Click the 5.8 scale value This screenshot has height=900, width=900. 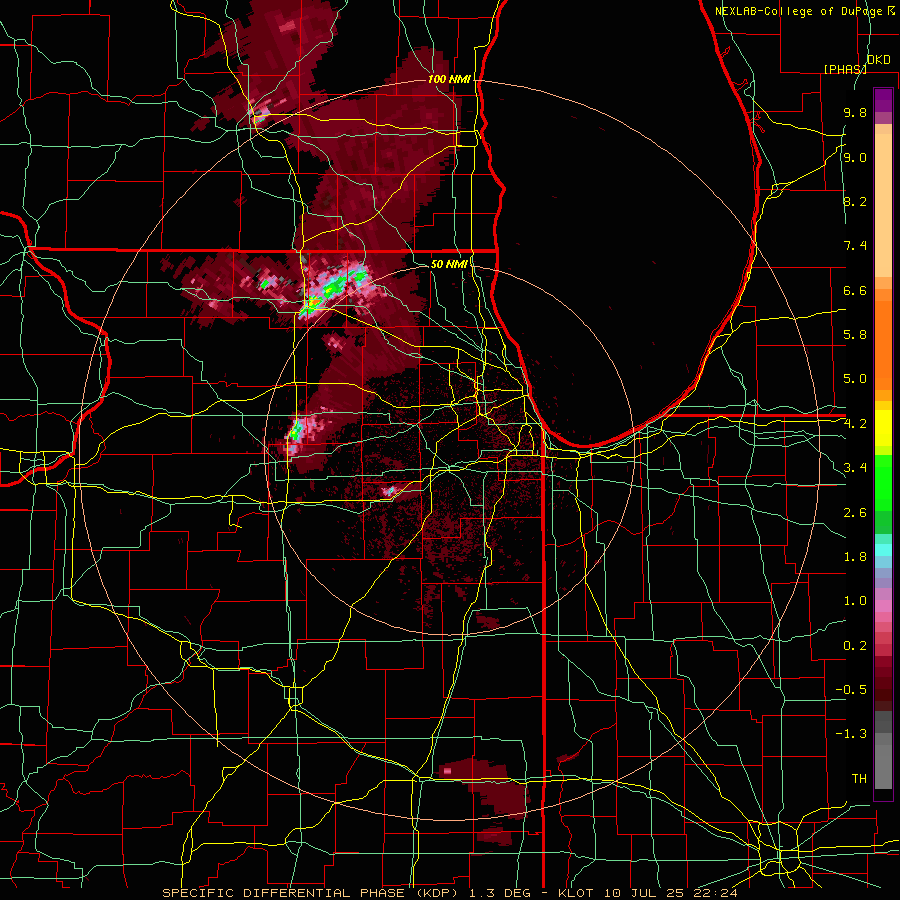[x=855, y=335]
